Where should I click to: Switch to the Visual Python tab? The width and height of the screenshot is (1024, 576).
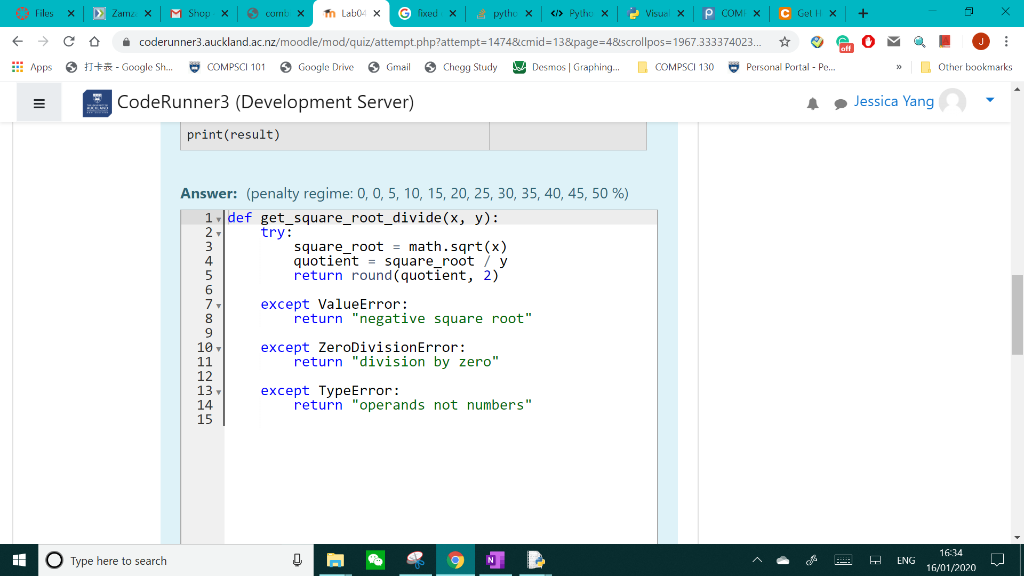click(x=653, y=14)
